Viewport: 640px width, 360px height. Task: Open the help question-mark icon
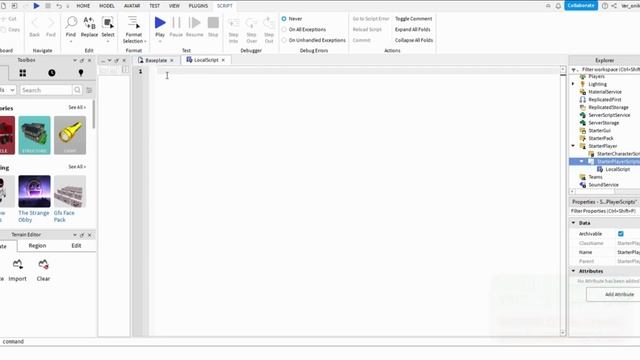(x=605, y=6)
